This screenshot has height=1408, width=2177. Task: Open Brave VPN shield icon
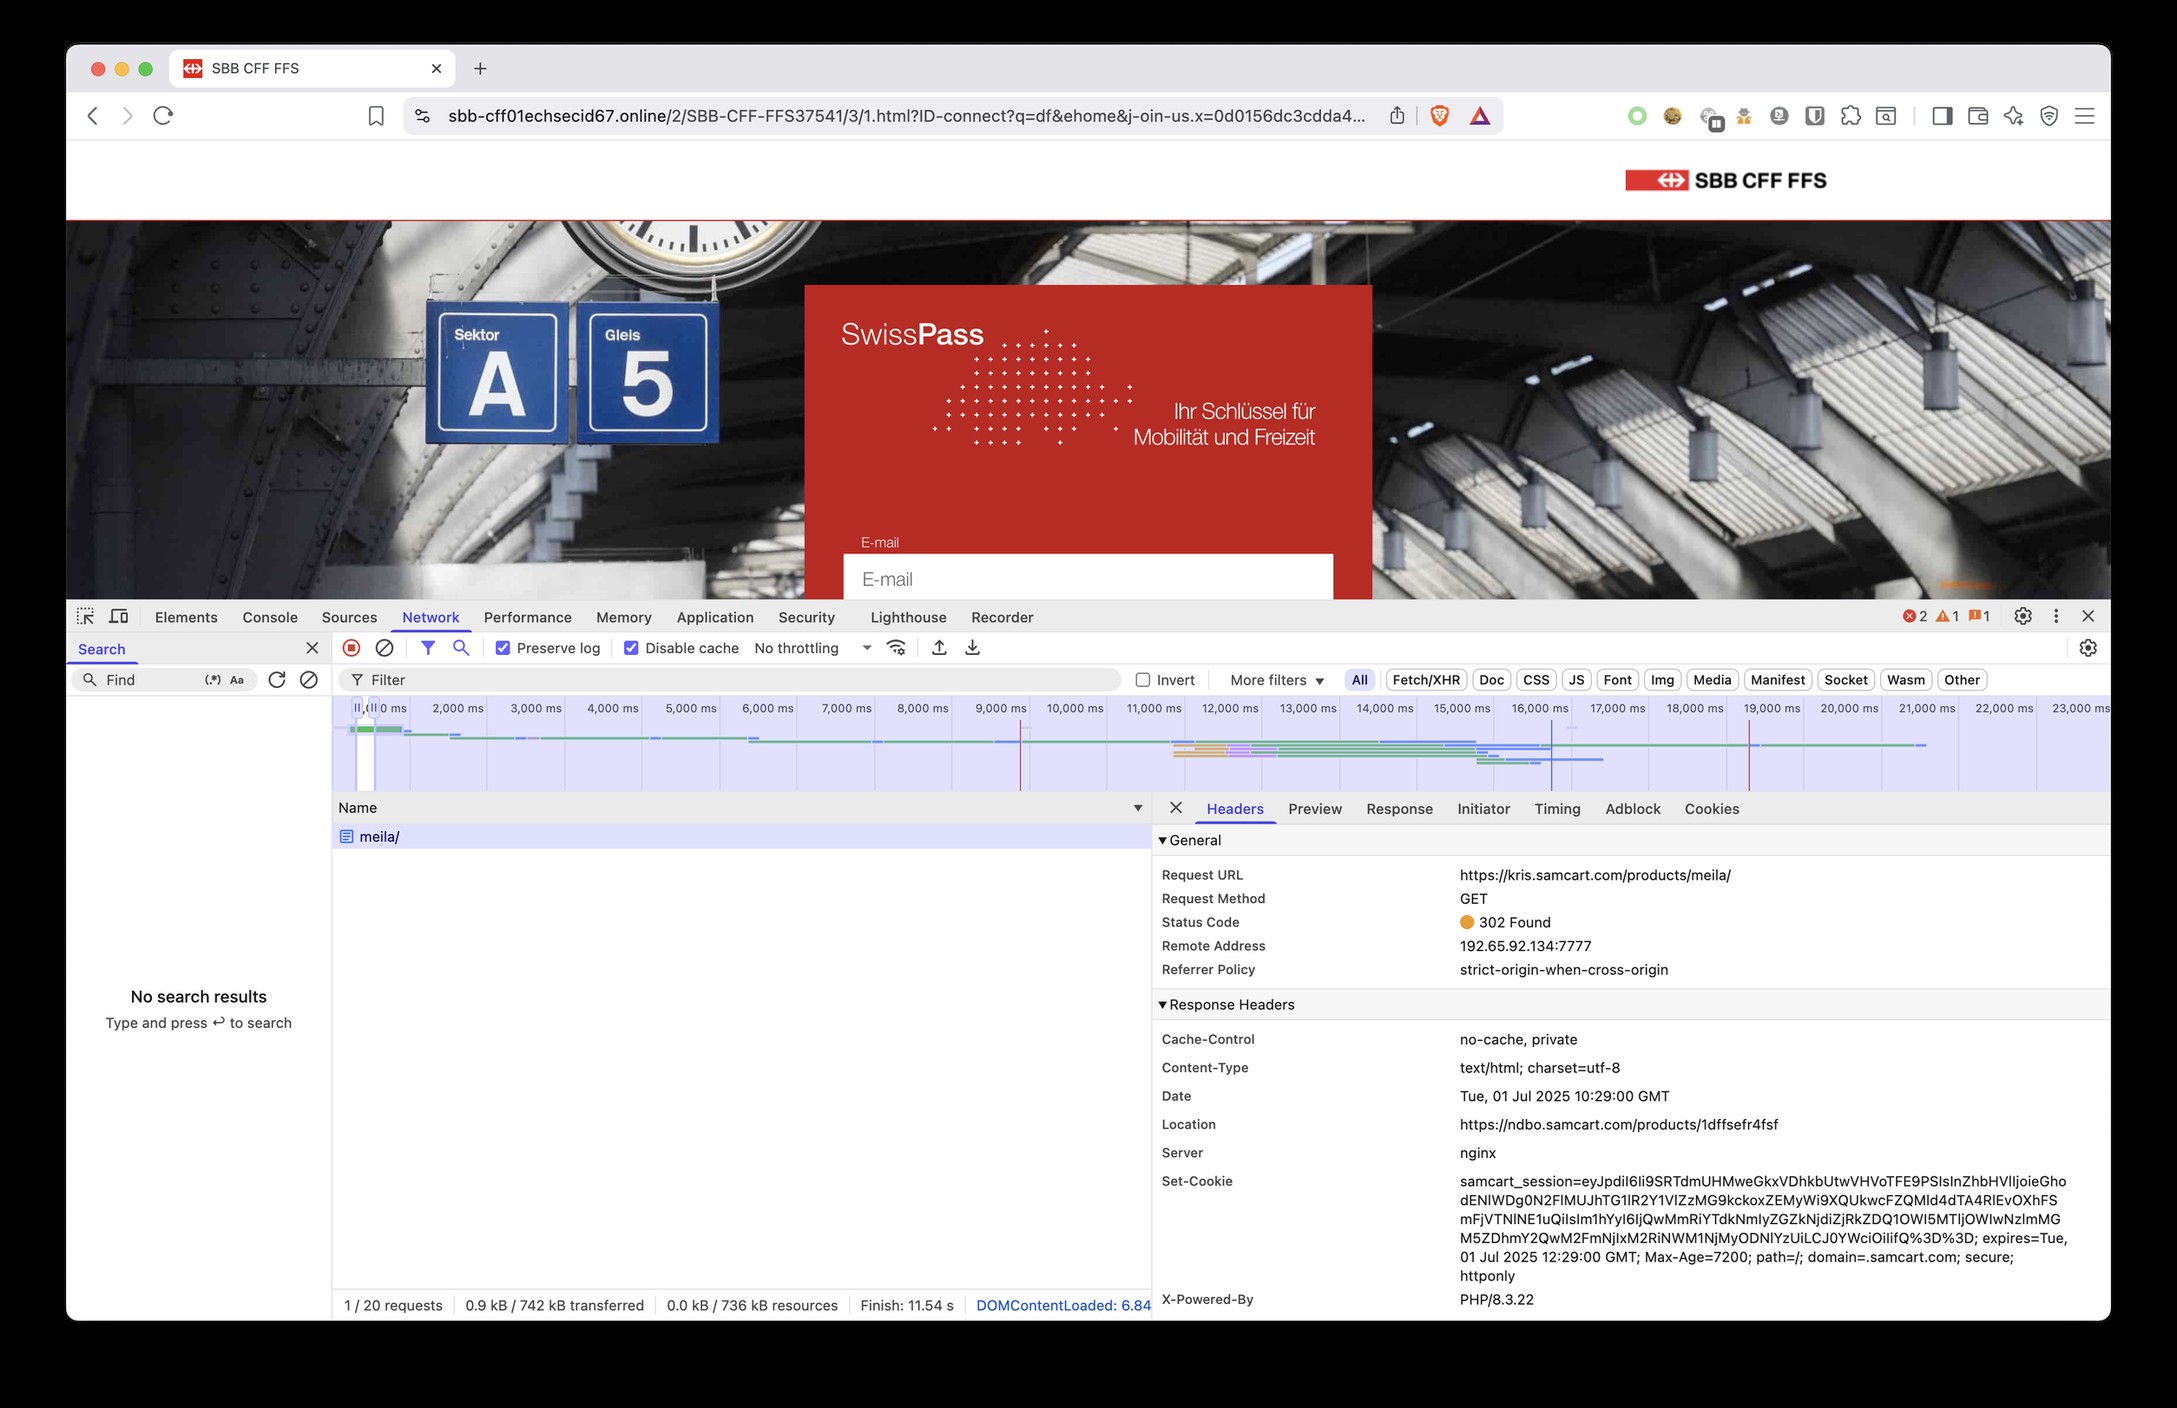point(2049,116)
